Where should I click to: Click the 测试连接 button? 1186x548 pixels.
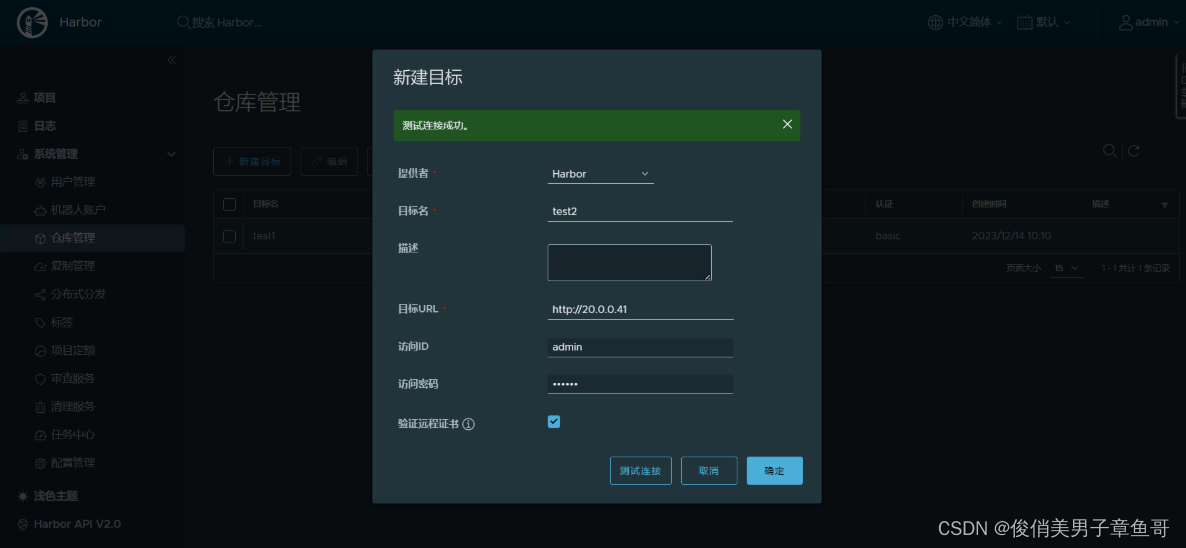coord(641,471)
